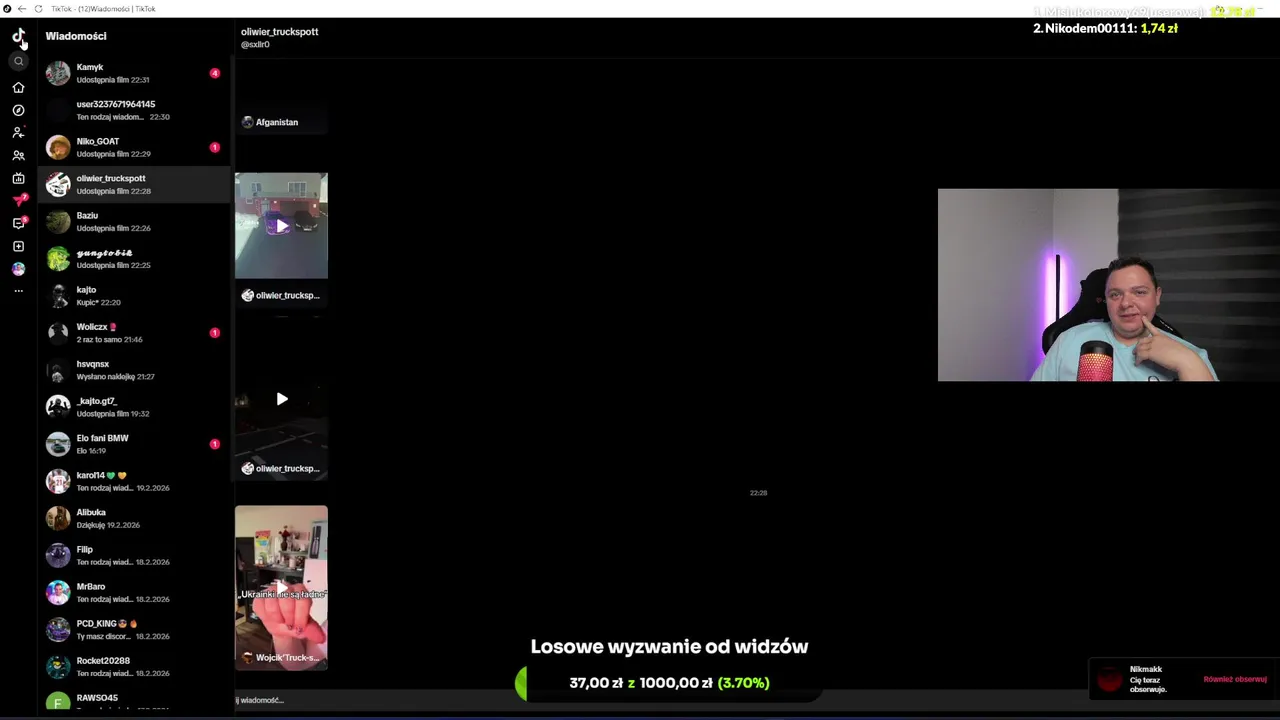Click the Wiadomości heading
Screen dimensions: 1280x720
(76, 36)
